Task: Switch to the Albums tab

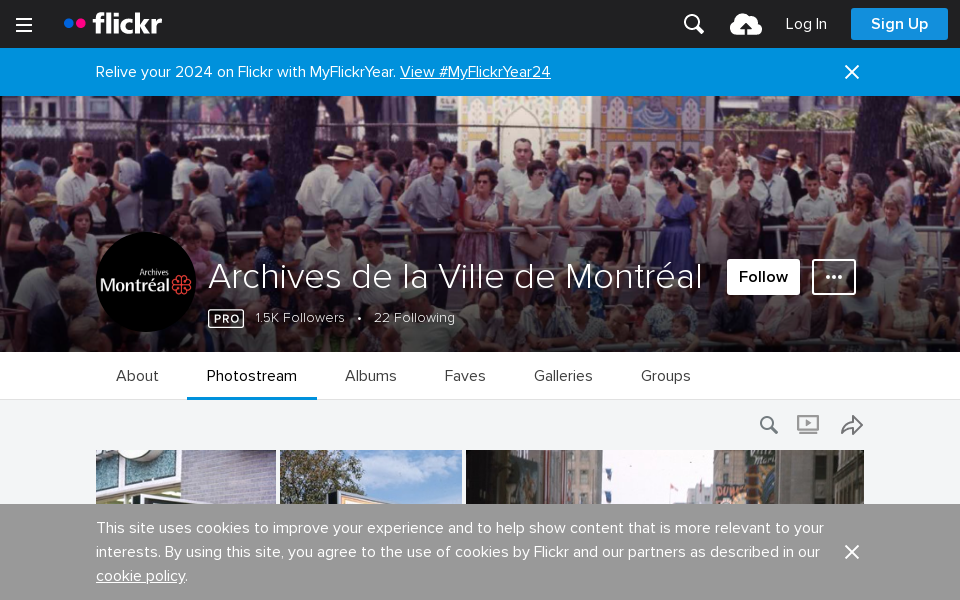Action: click(370, 376)
